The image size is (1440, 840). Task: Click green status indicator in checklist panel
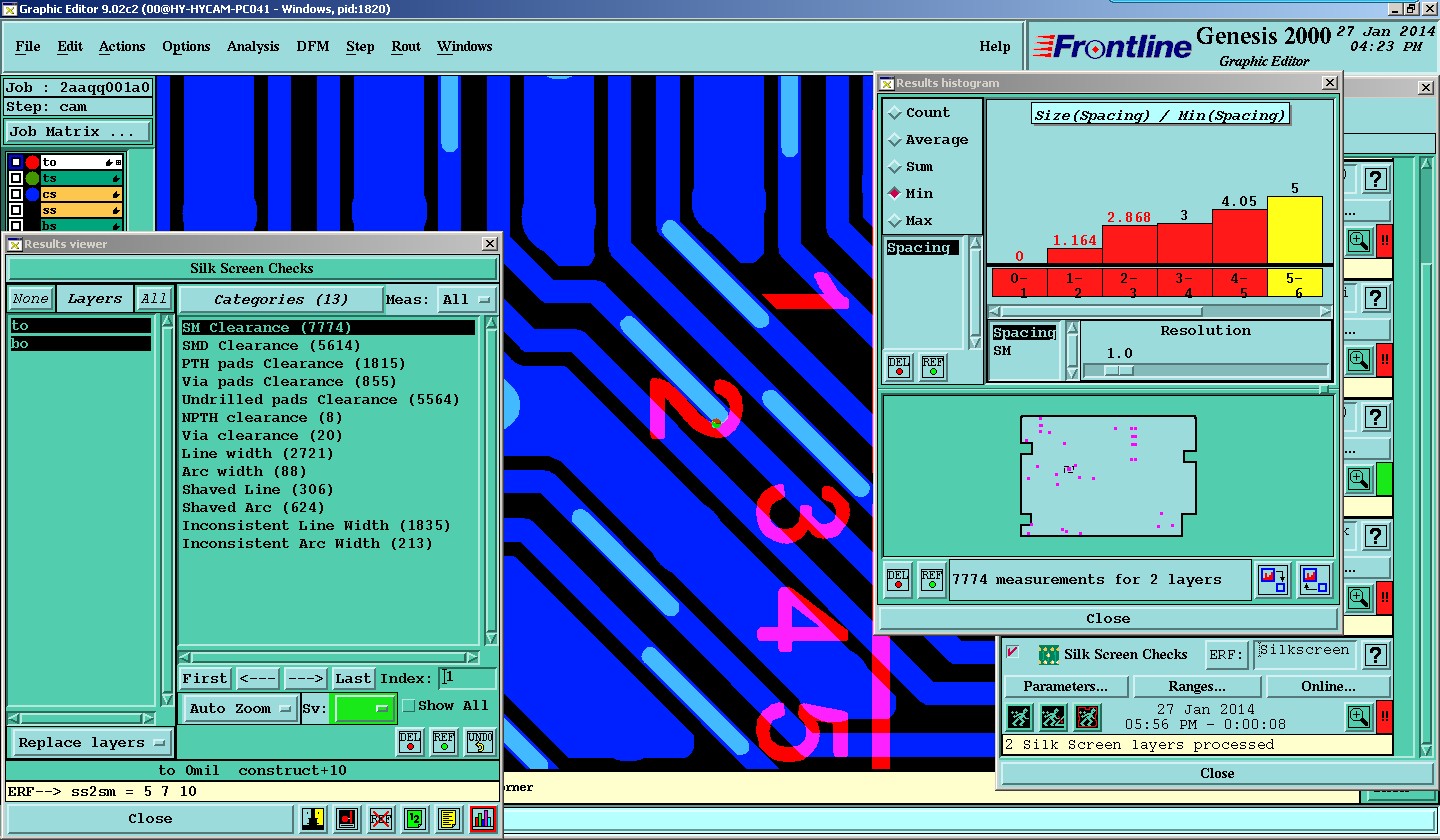point(1384,478)
